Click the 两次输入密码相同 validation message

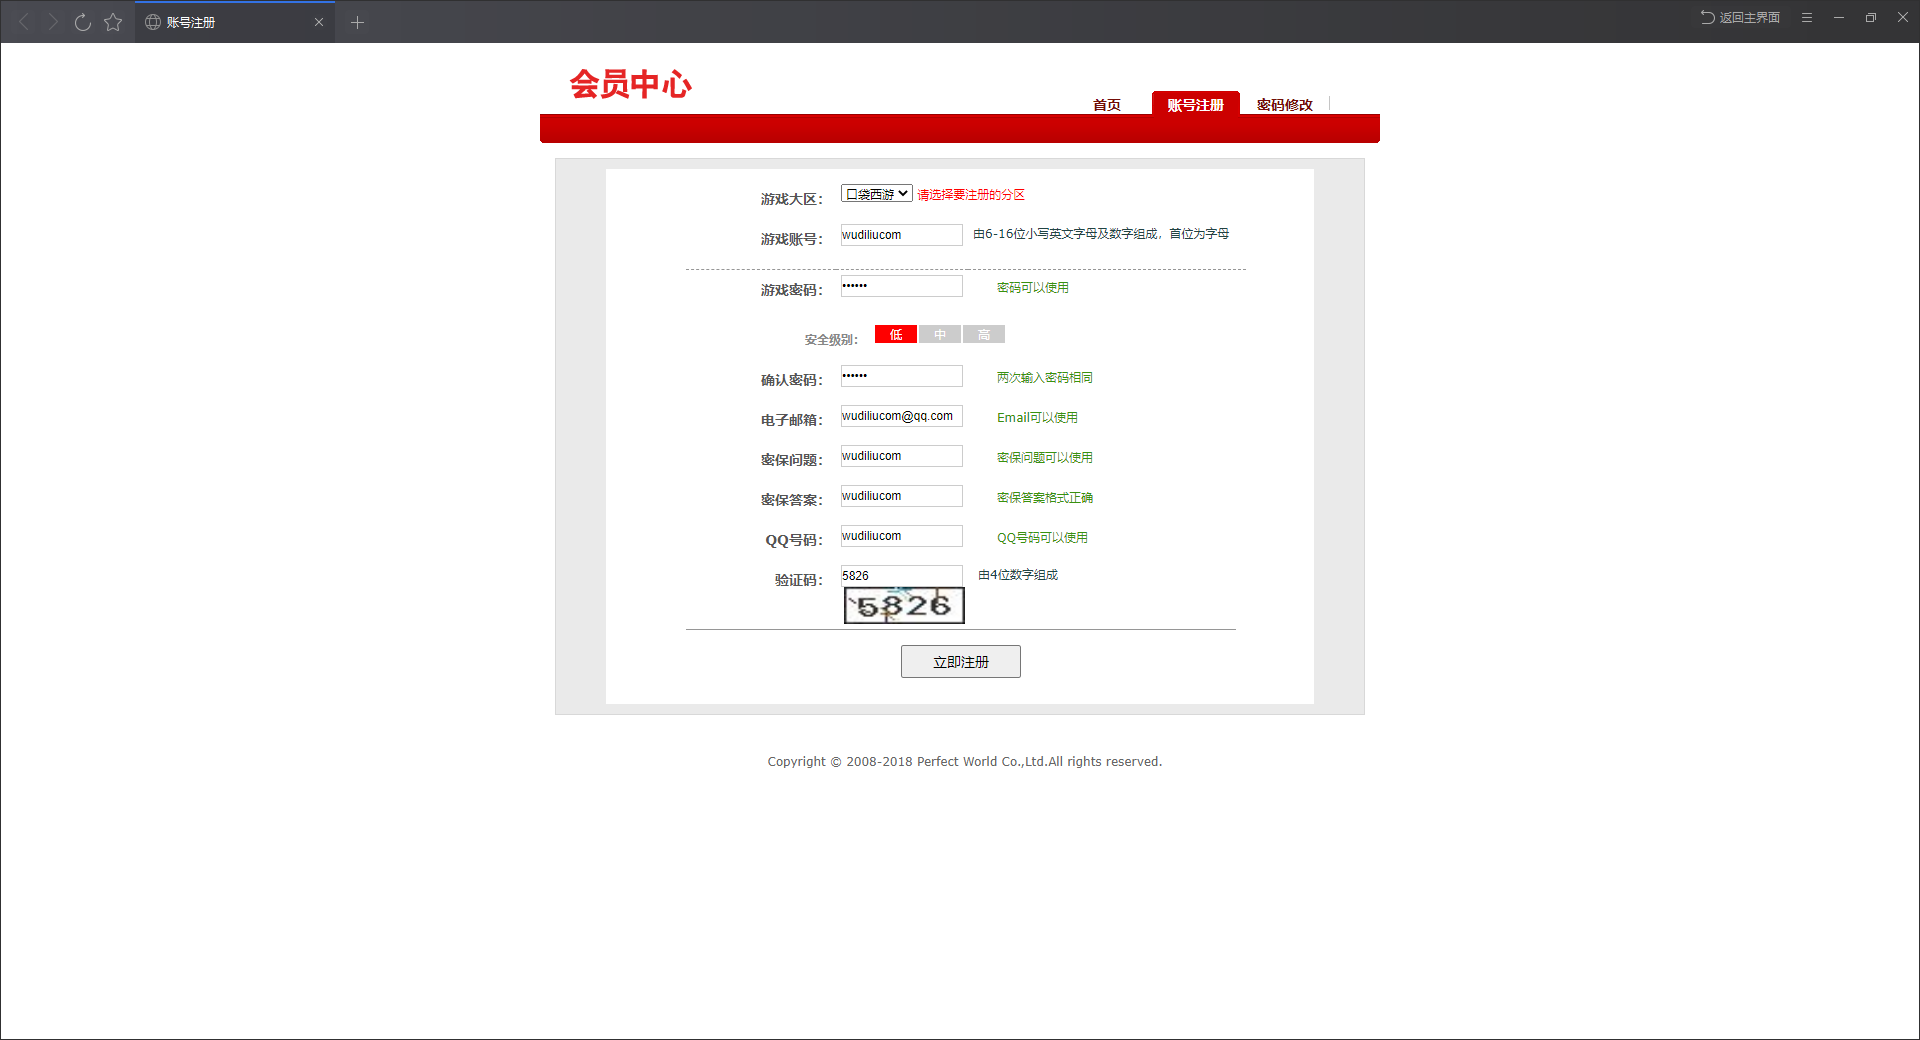pos(1045,377)
